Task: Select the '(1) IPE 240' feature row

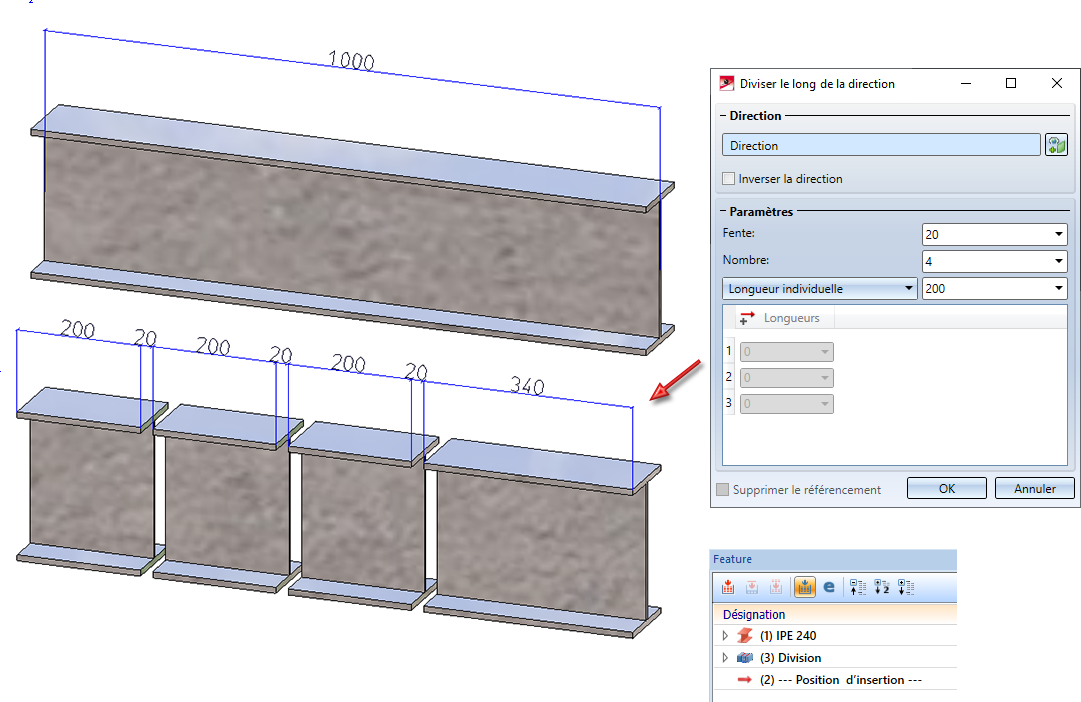Action: (x=834, y=635)
